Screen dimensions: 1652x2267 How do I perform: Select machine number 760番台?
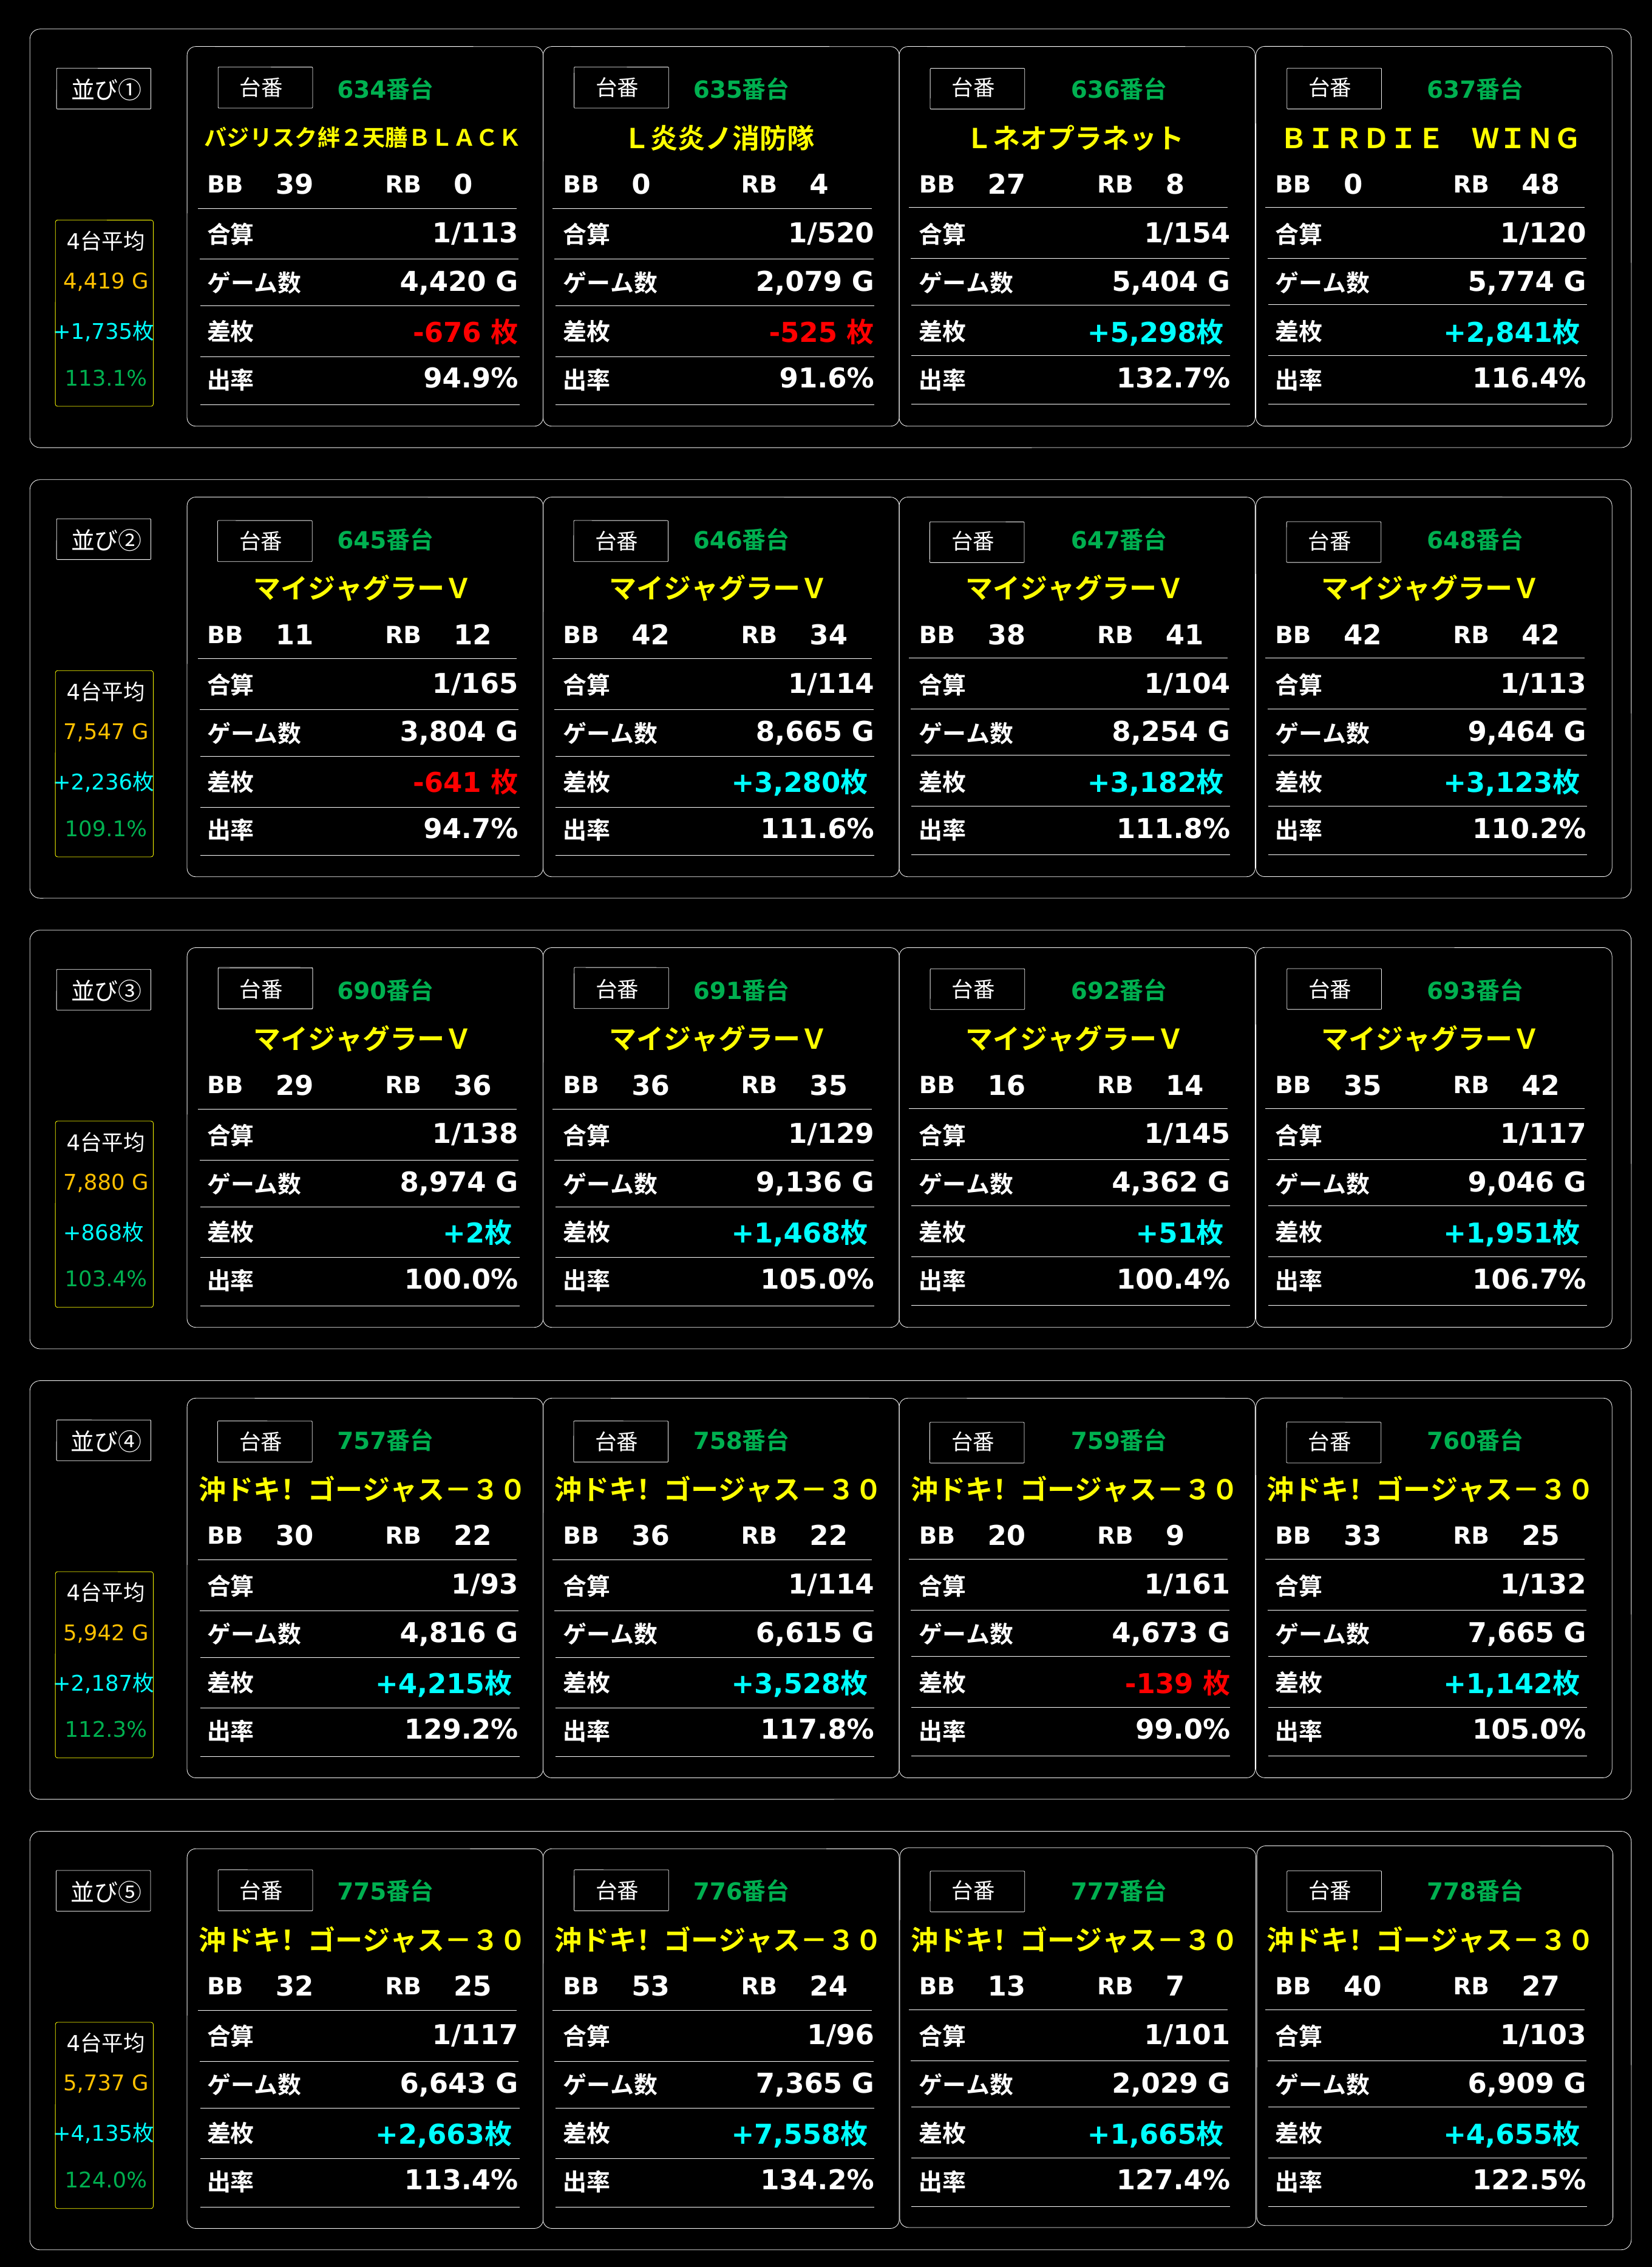click(x=1474, y=1441)
